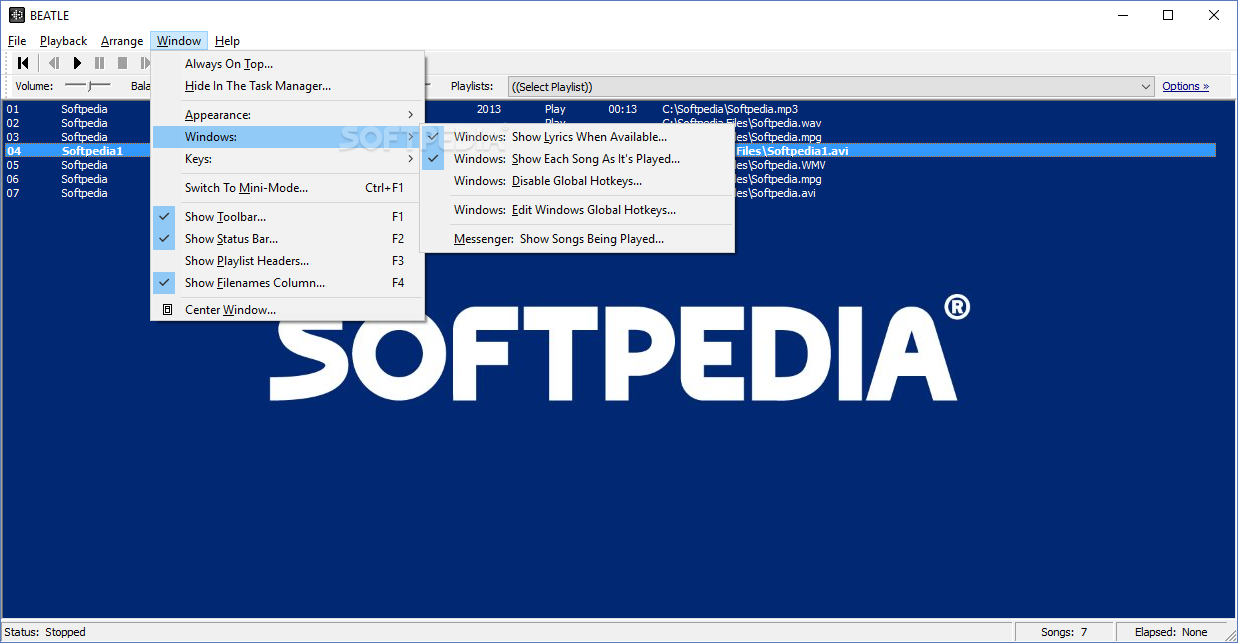Open the Playback menu
Viewport: 1238px width, 643px height.
[64, 41]
